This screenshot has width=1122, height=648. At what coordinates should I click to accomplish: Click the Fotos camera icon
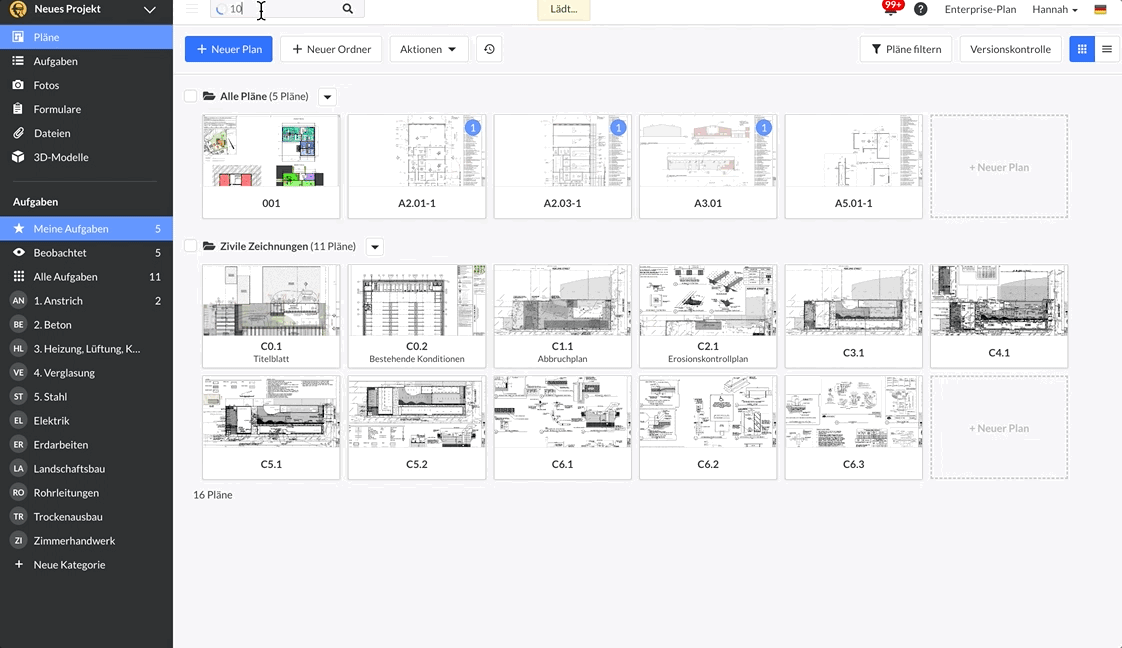tap(18, 85)
